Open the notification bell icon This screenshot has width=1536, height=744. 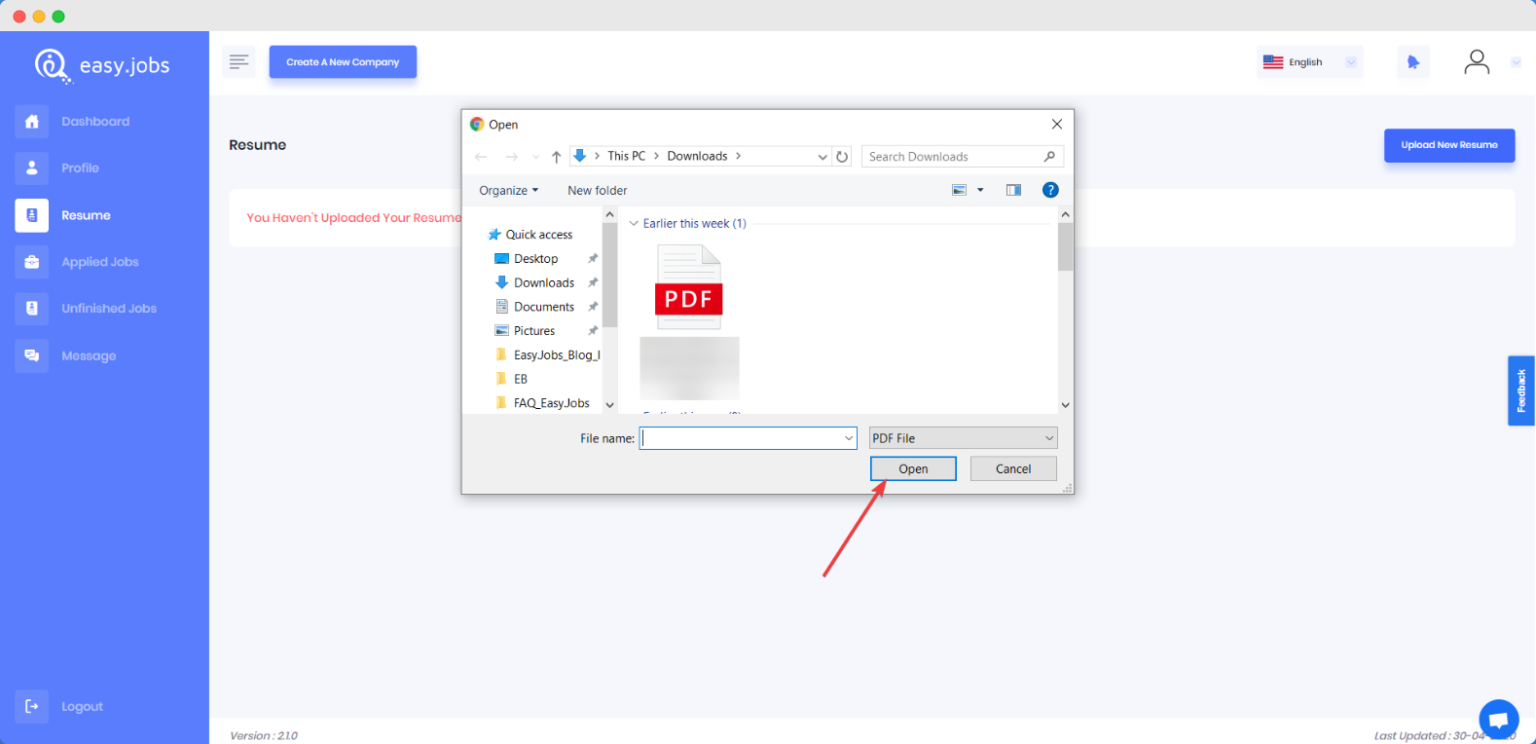(1413, 62)
